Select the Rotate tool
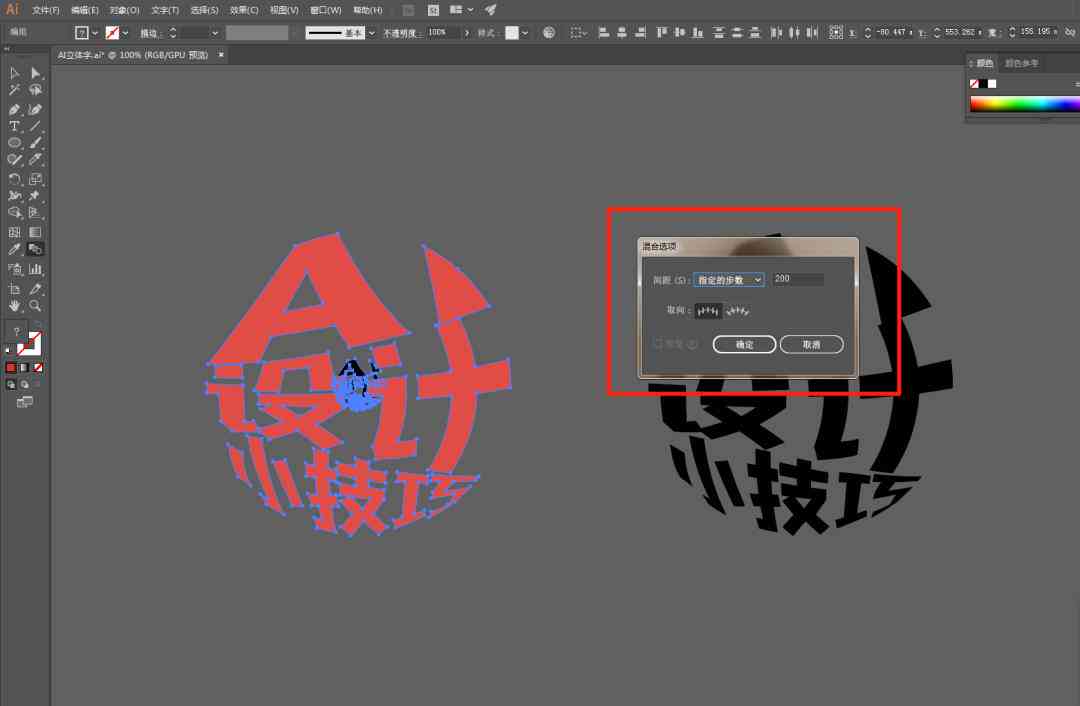This screenshot has width=1080, height=706. click(14, 179)
